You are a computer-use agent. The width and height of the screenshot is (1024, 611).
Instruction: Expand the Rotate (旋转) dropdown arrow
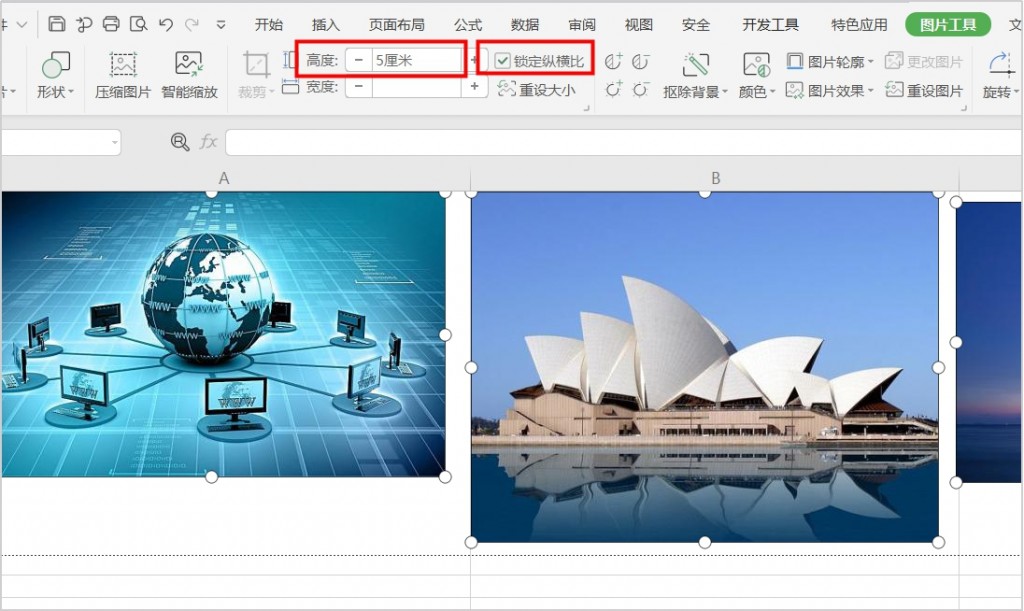click(1016, 92)
